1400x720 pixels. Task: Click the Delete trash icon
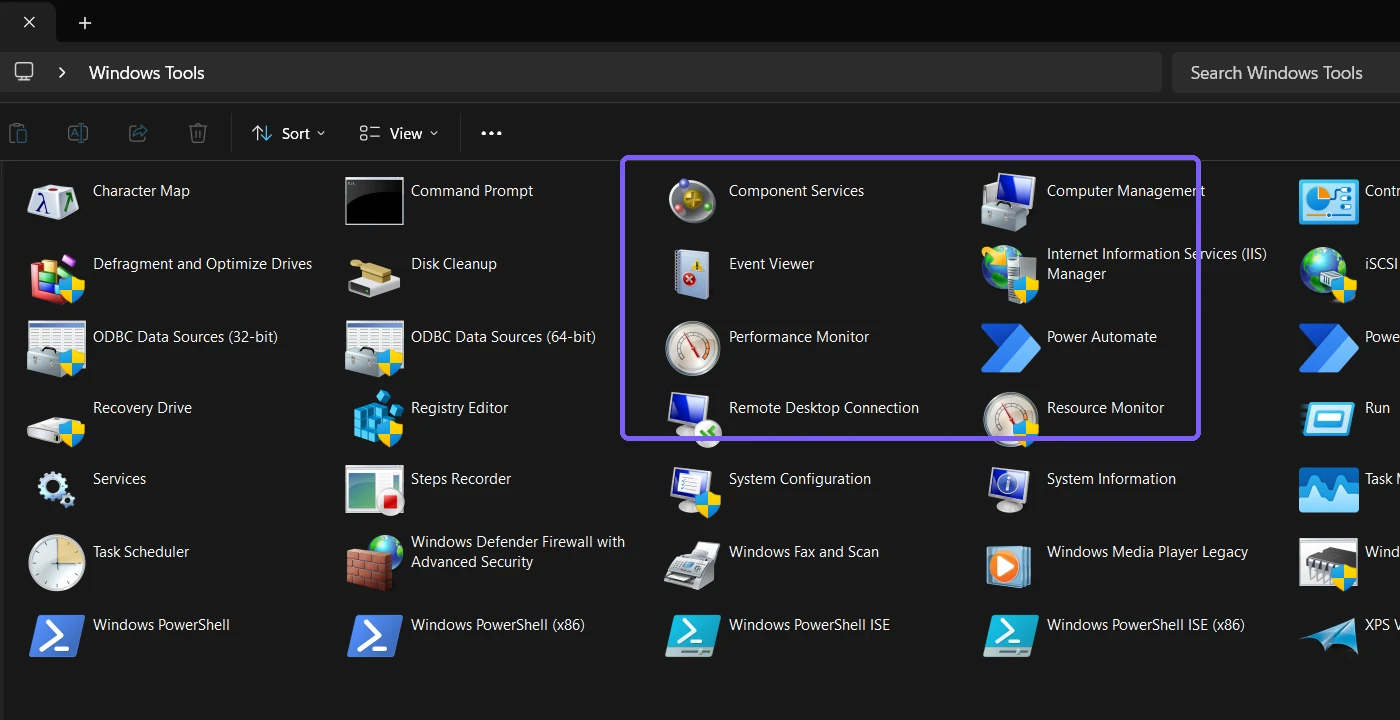click(198, 133)
